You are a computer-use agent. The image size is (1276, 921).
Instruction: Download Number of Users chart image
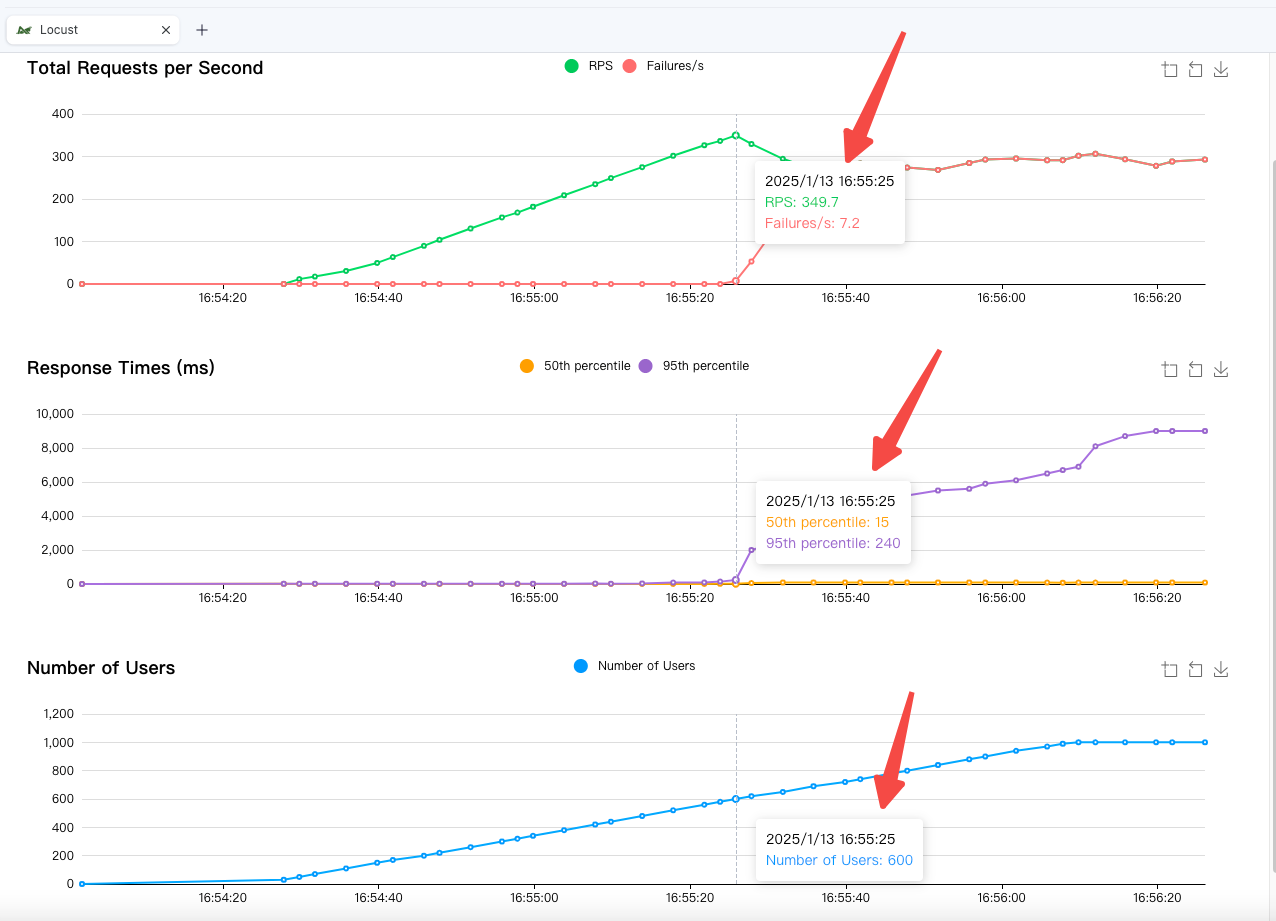coord(1220,670)
